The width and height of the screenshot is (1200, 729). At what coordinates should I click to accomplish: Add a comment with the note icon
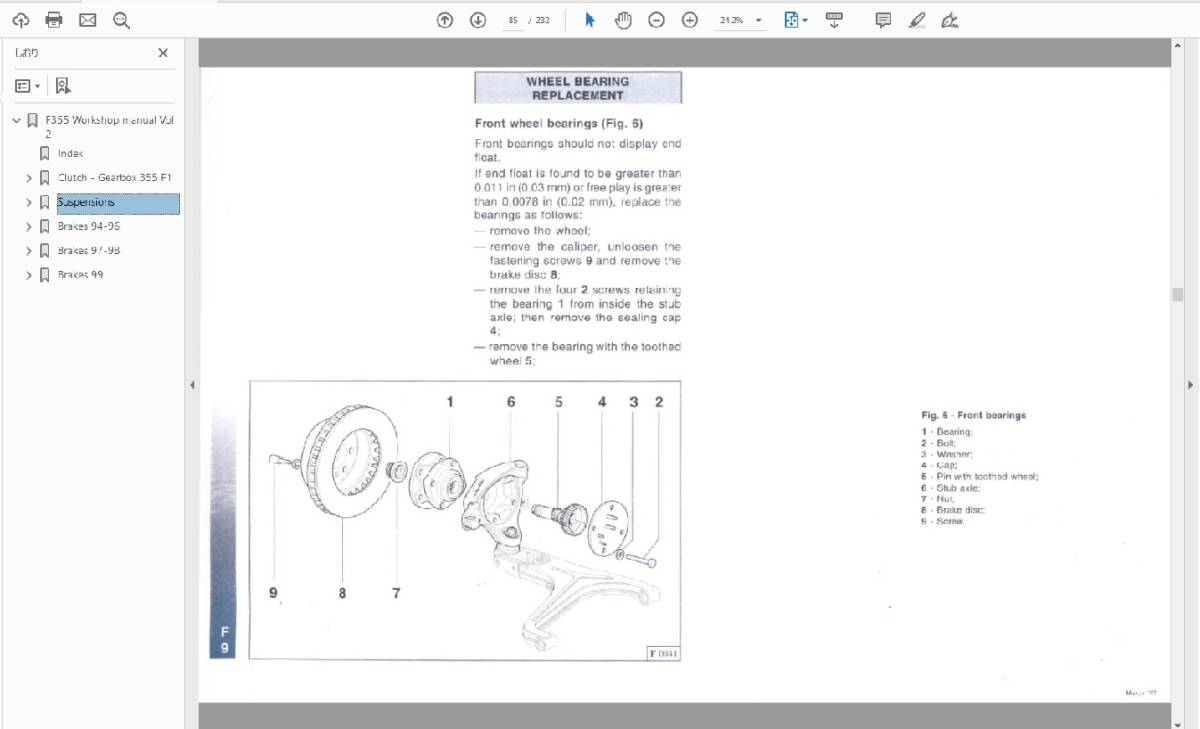883,20
